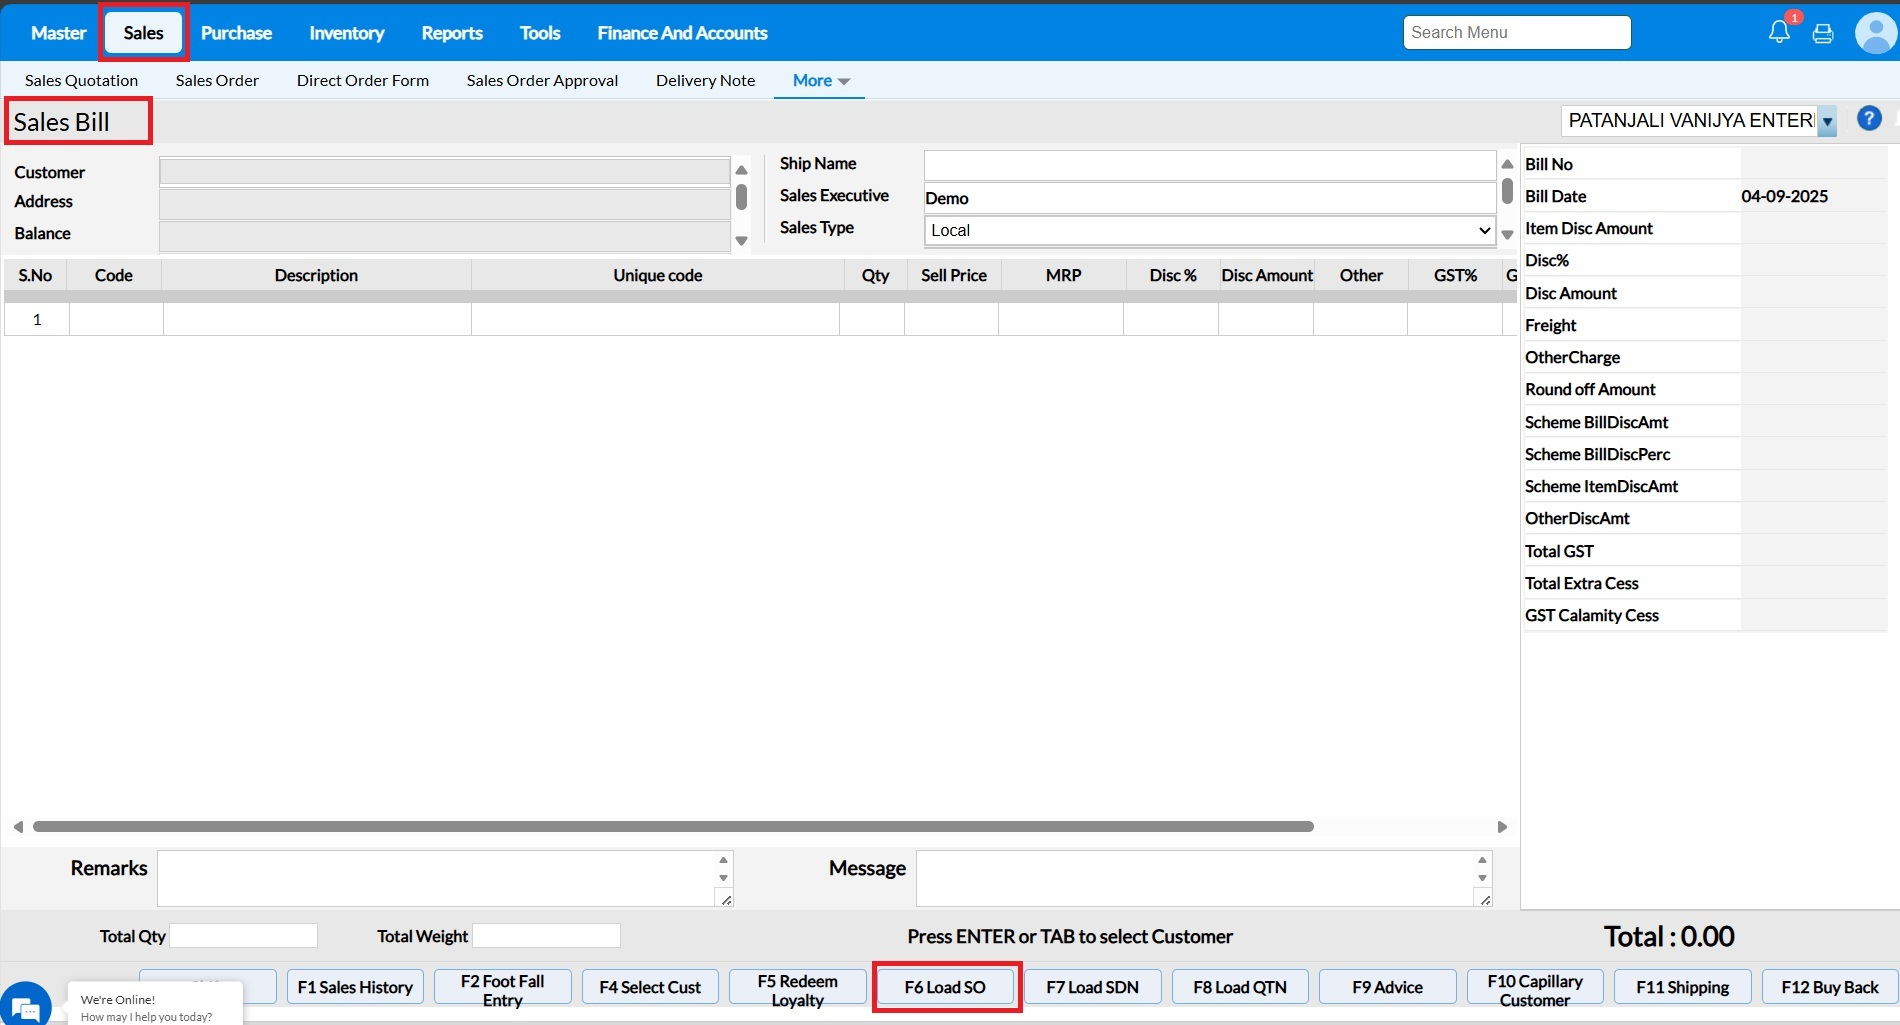Open Finance And Accounts menu
The height and width of the screenshot is (1025, 1900).
pyautogui.click(x=682, y=33)
